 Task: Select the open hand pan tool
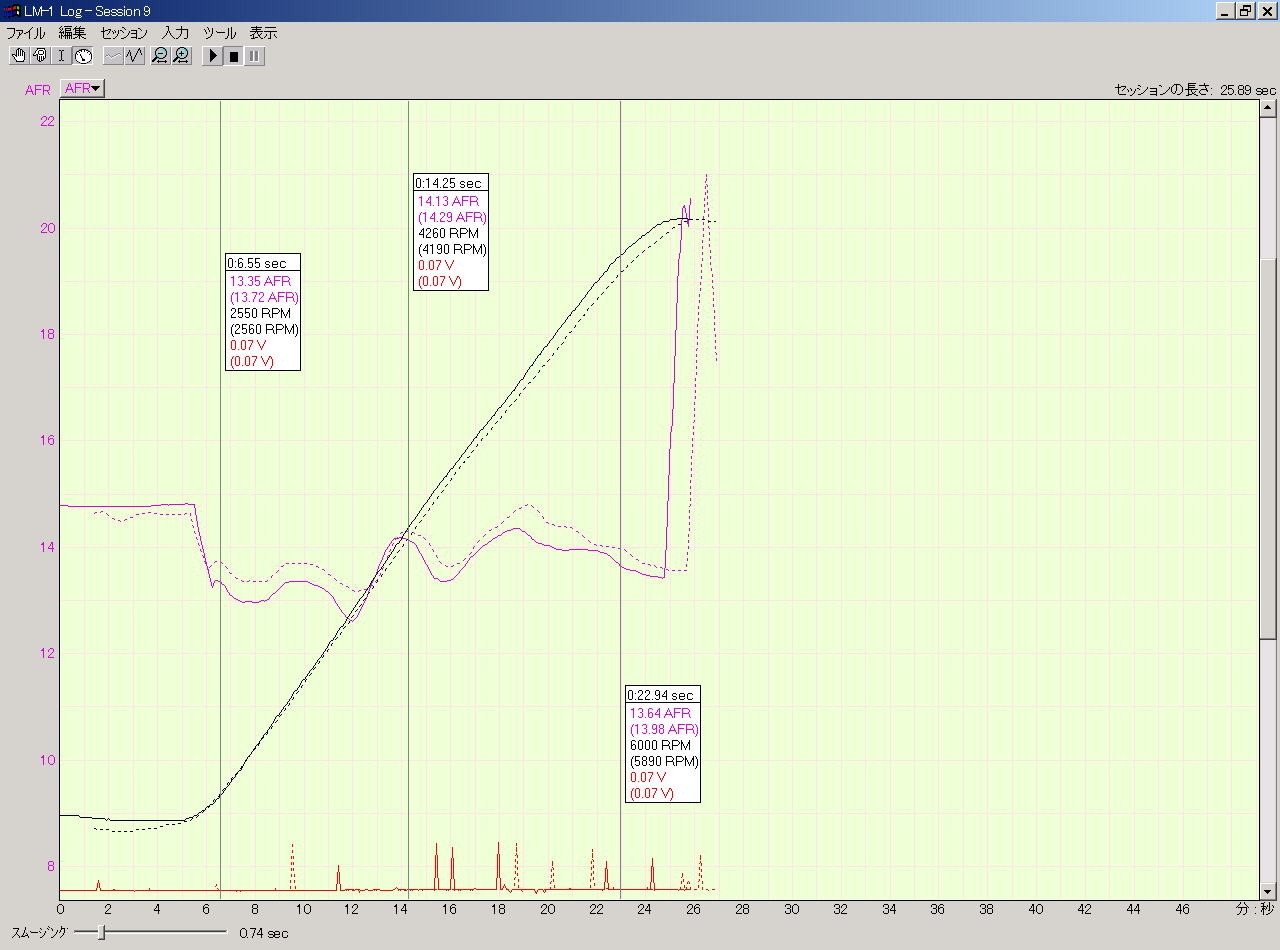coord(19,56)
